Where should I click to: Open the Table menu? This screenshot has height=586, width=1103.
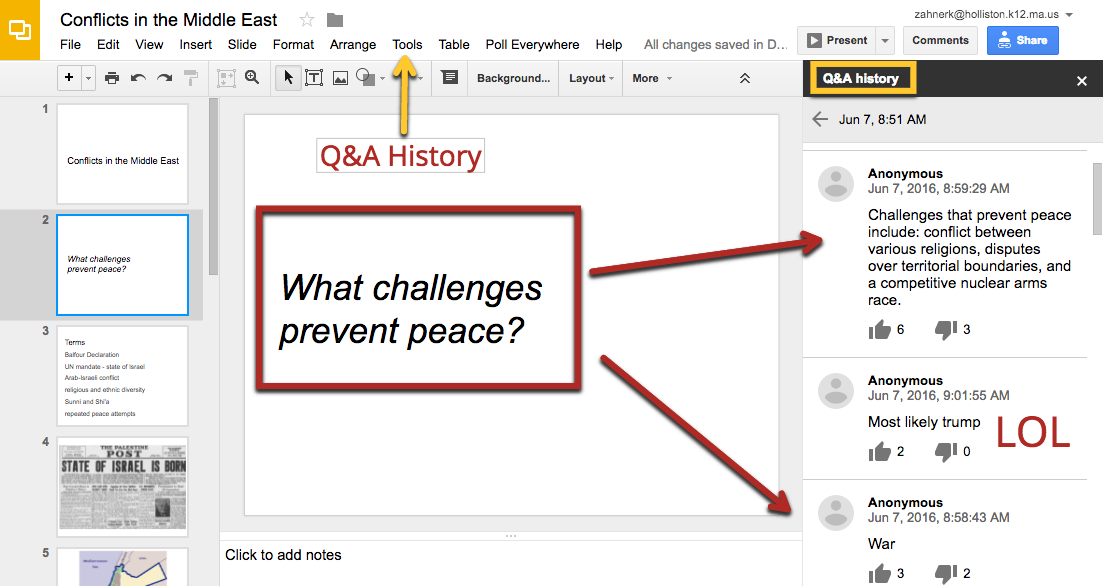[454, 44]
